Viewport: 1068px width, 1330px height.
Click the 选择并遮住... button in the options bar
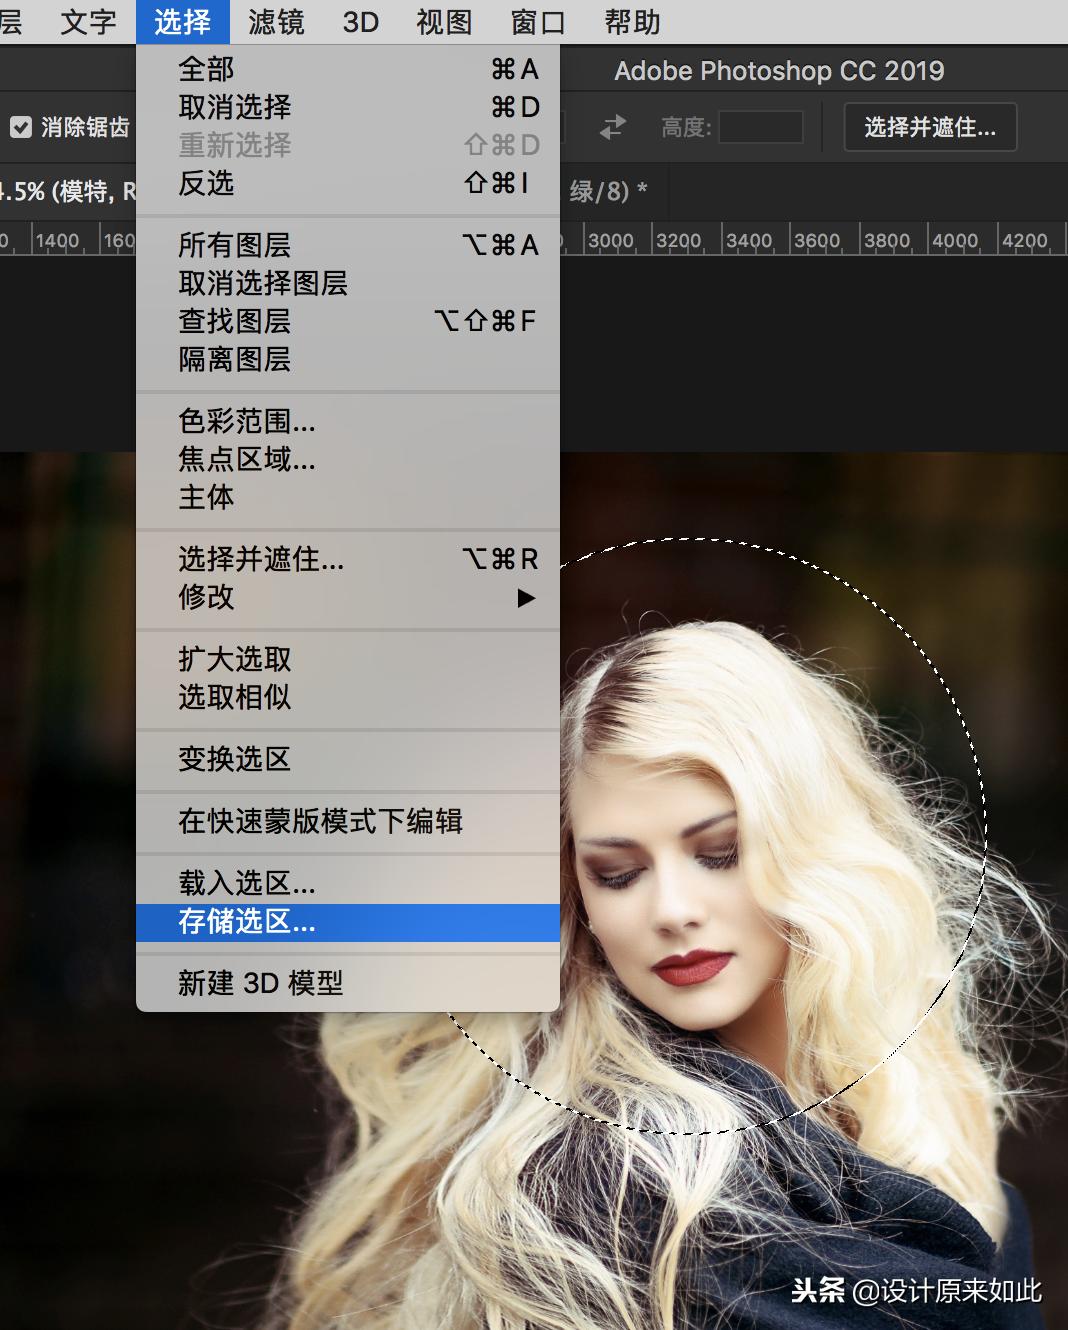click(x=929, y=127)
